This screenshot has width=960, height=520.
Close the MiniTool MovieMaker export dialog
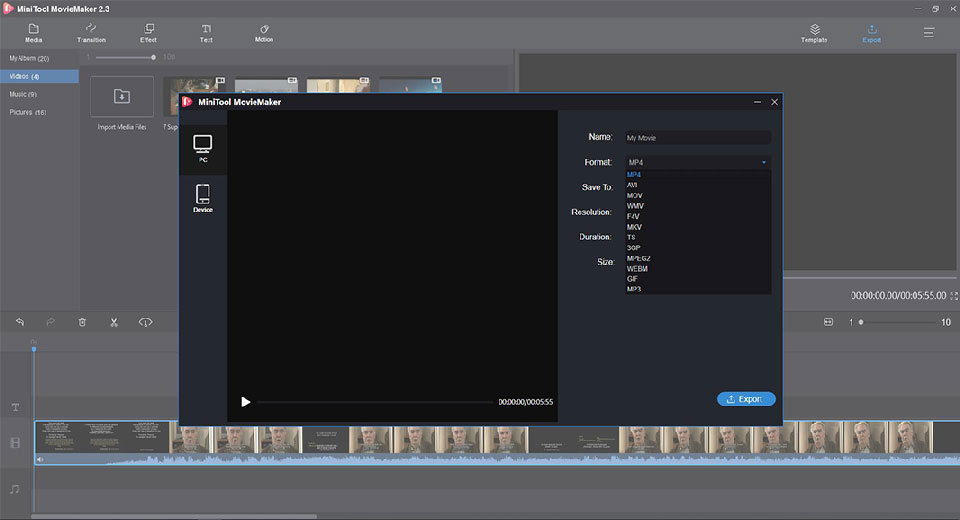[x=774, y=102]
